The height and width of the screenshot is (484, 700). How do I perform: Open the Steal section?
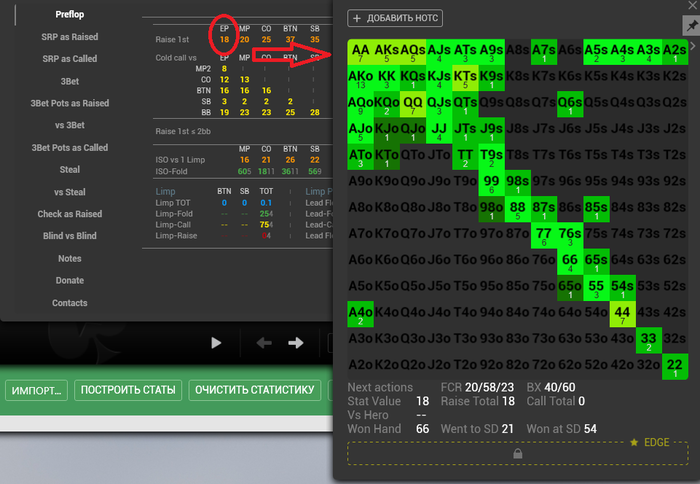click(70, 170)
